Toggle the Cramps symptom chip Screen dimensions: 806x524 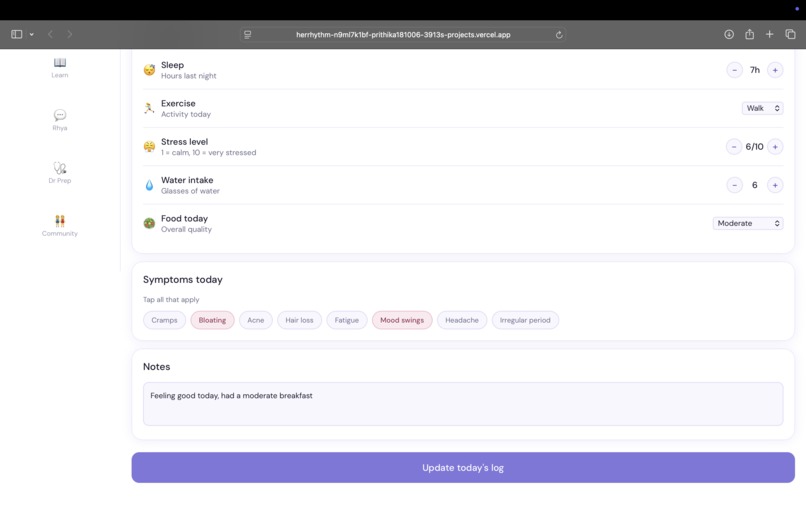[164, 320]
